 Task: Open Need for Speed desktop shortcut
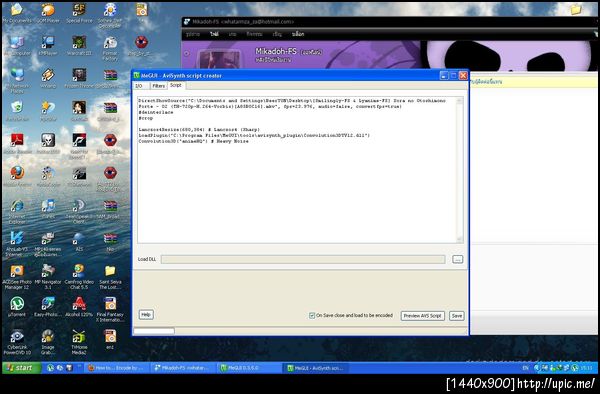pos(79,140)
